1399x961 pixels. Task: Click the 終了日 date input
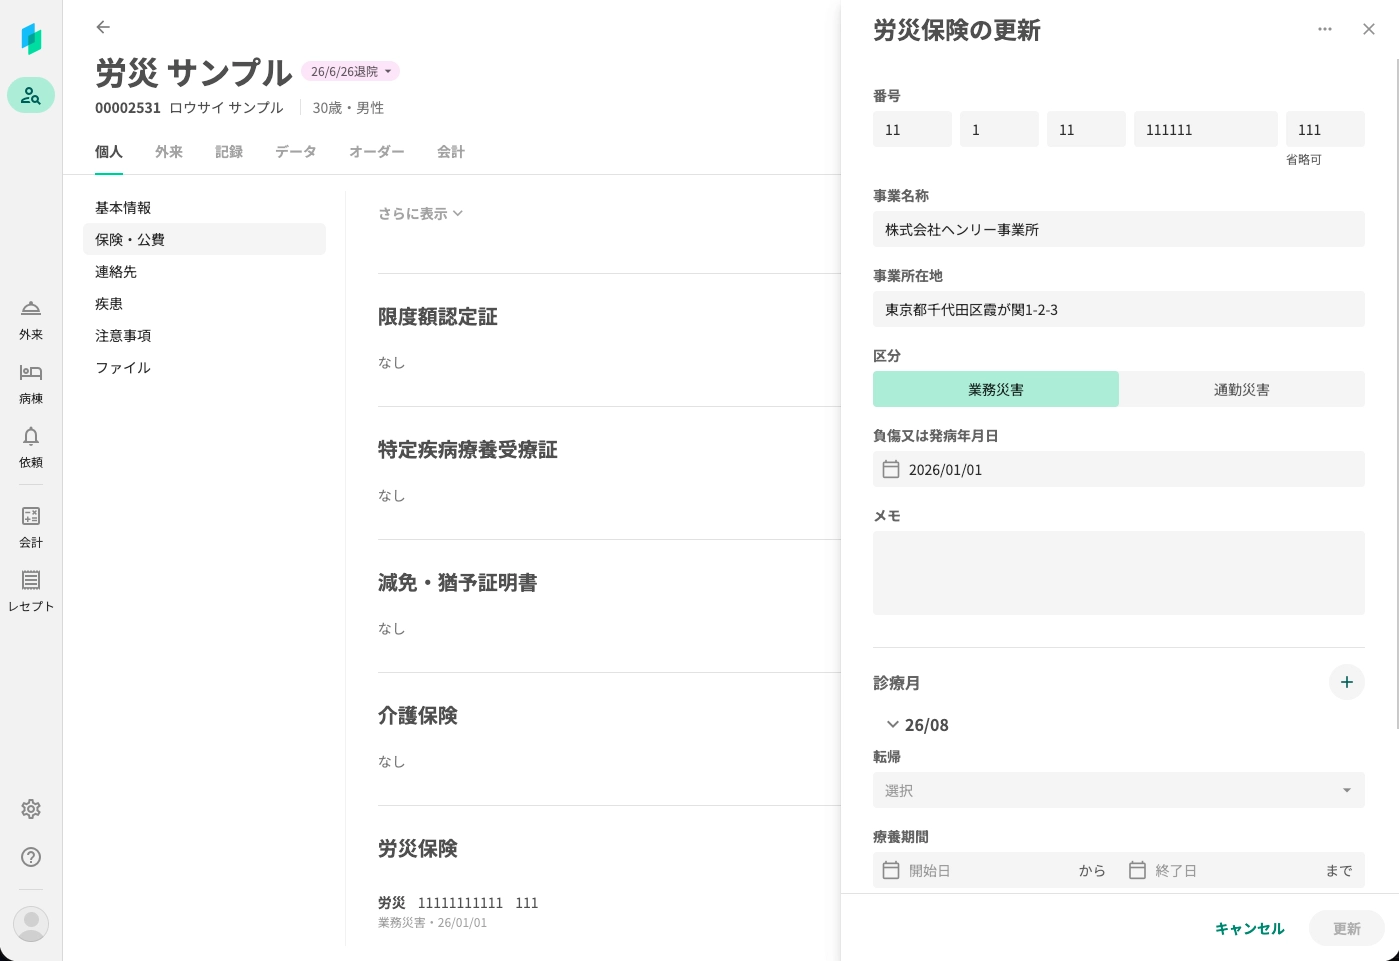click(1231, 870)
